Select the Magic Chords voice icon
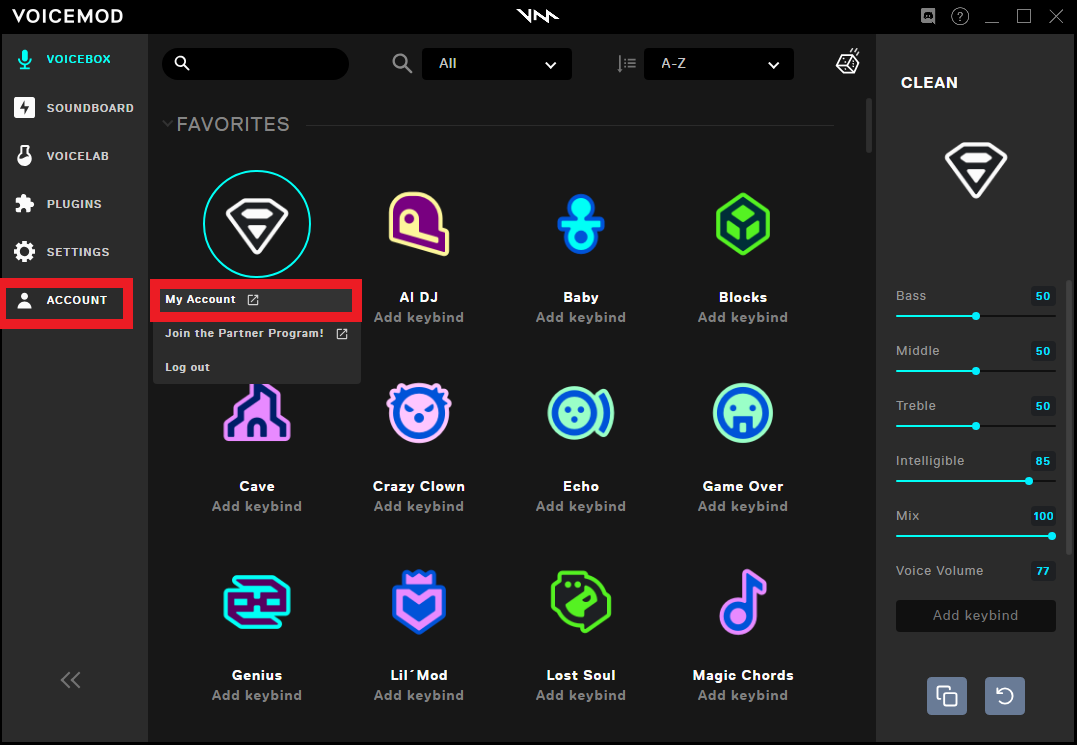This screenshot has width=1077, height=745. point(742,602)
